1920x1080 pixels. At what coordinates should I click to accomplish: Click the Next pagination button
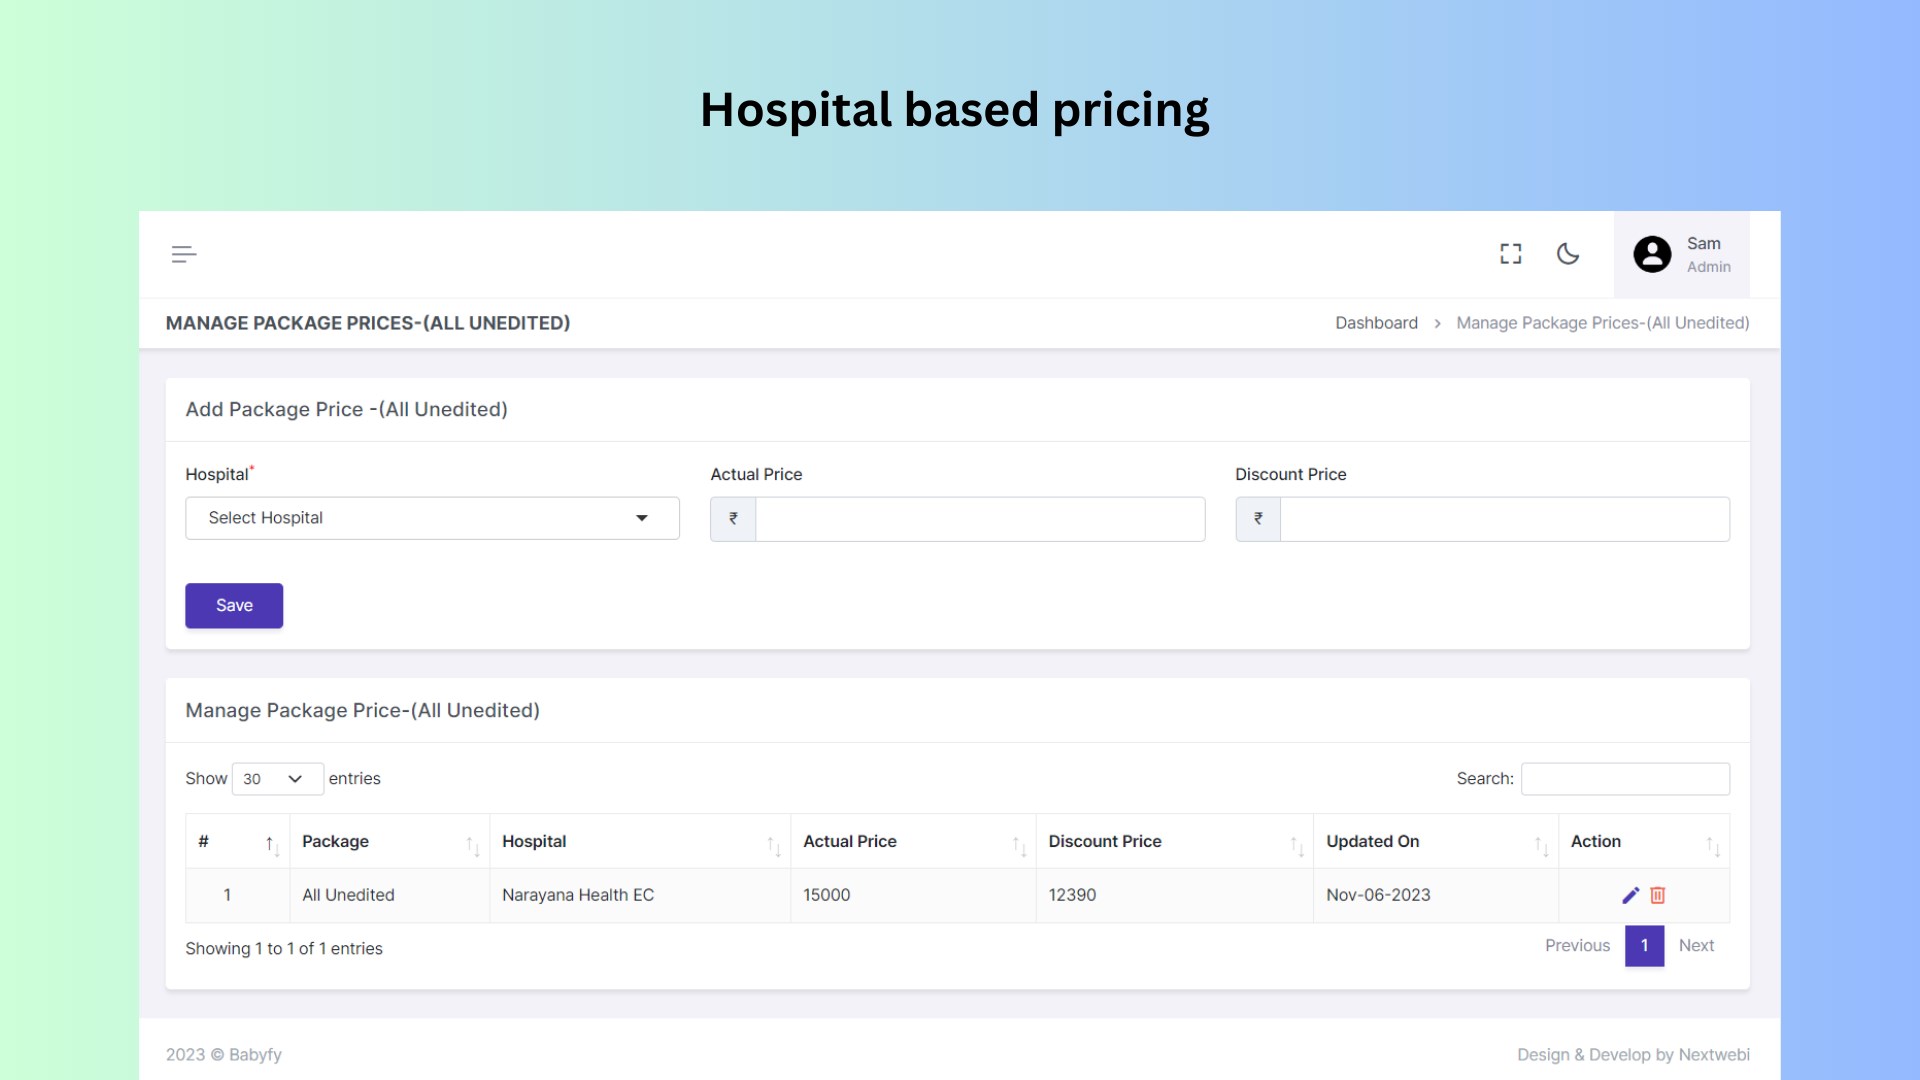click(x=1696, y=944)
